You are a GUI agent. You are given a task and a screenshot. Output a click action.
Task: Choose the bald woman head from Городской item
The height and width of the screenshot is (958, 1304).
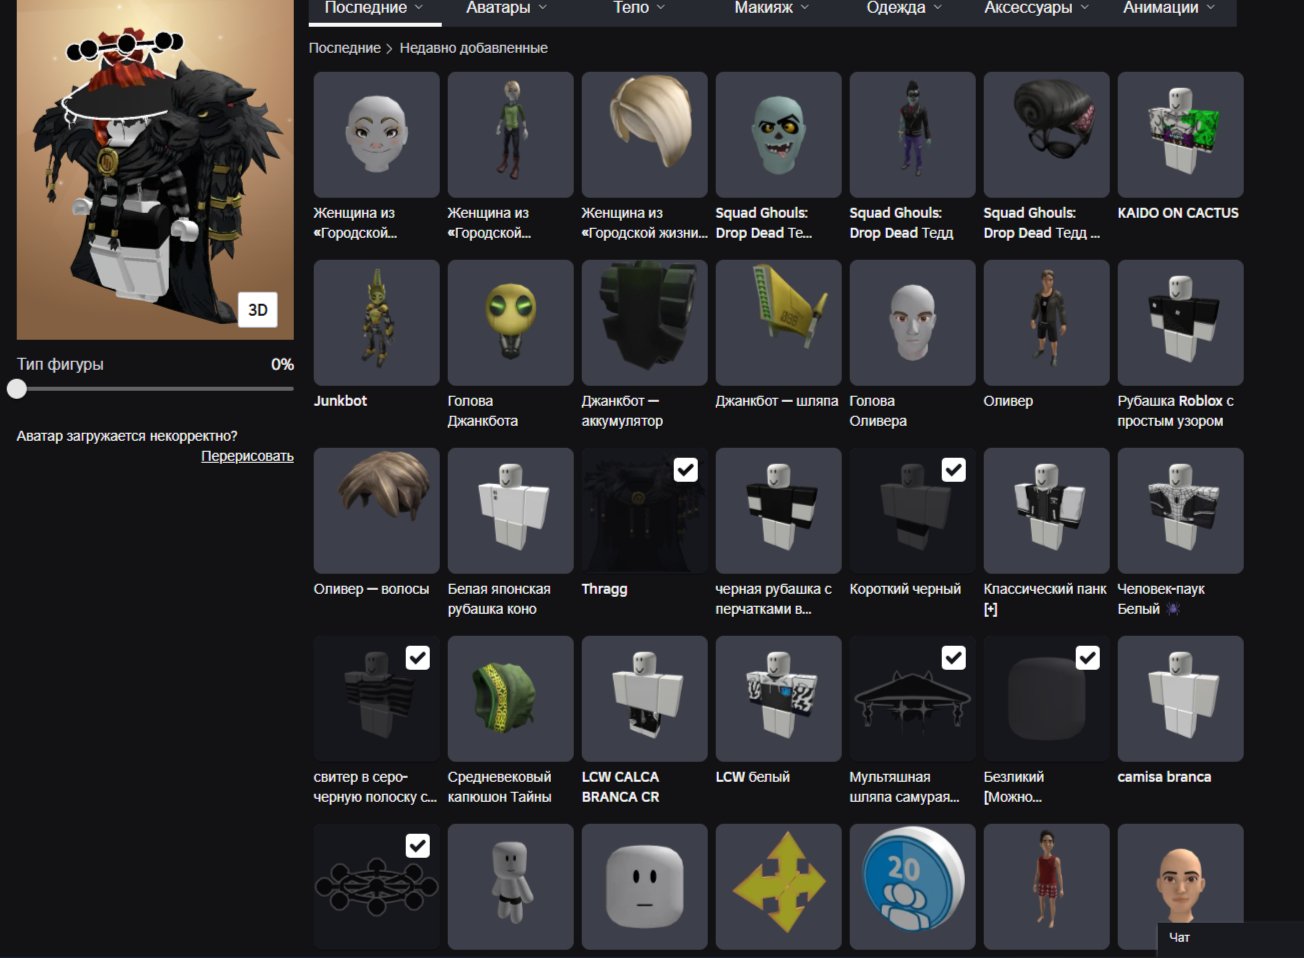[376, 134]
